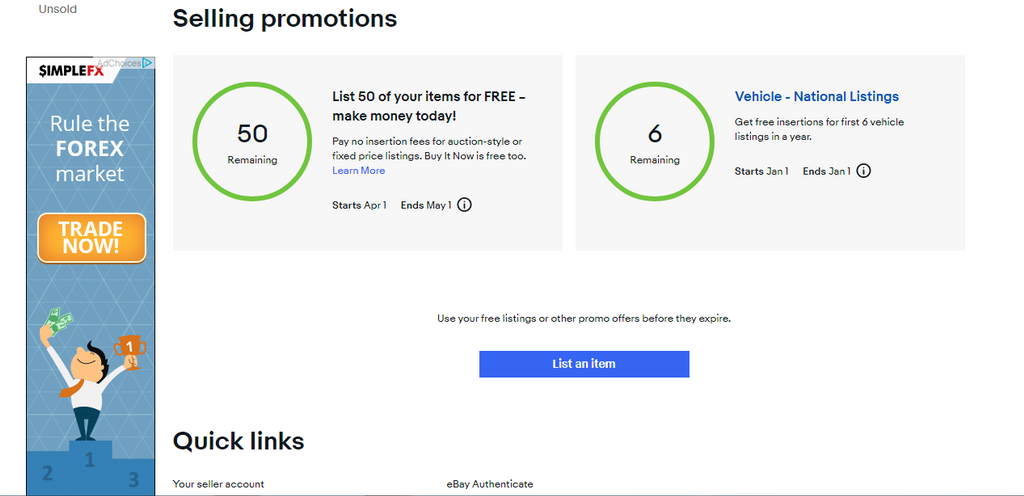
Task: Go to Your seller account link
Action: tap(218, 484)
